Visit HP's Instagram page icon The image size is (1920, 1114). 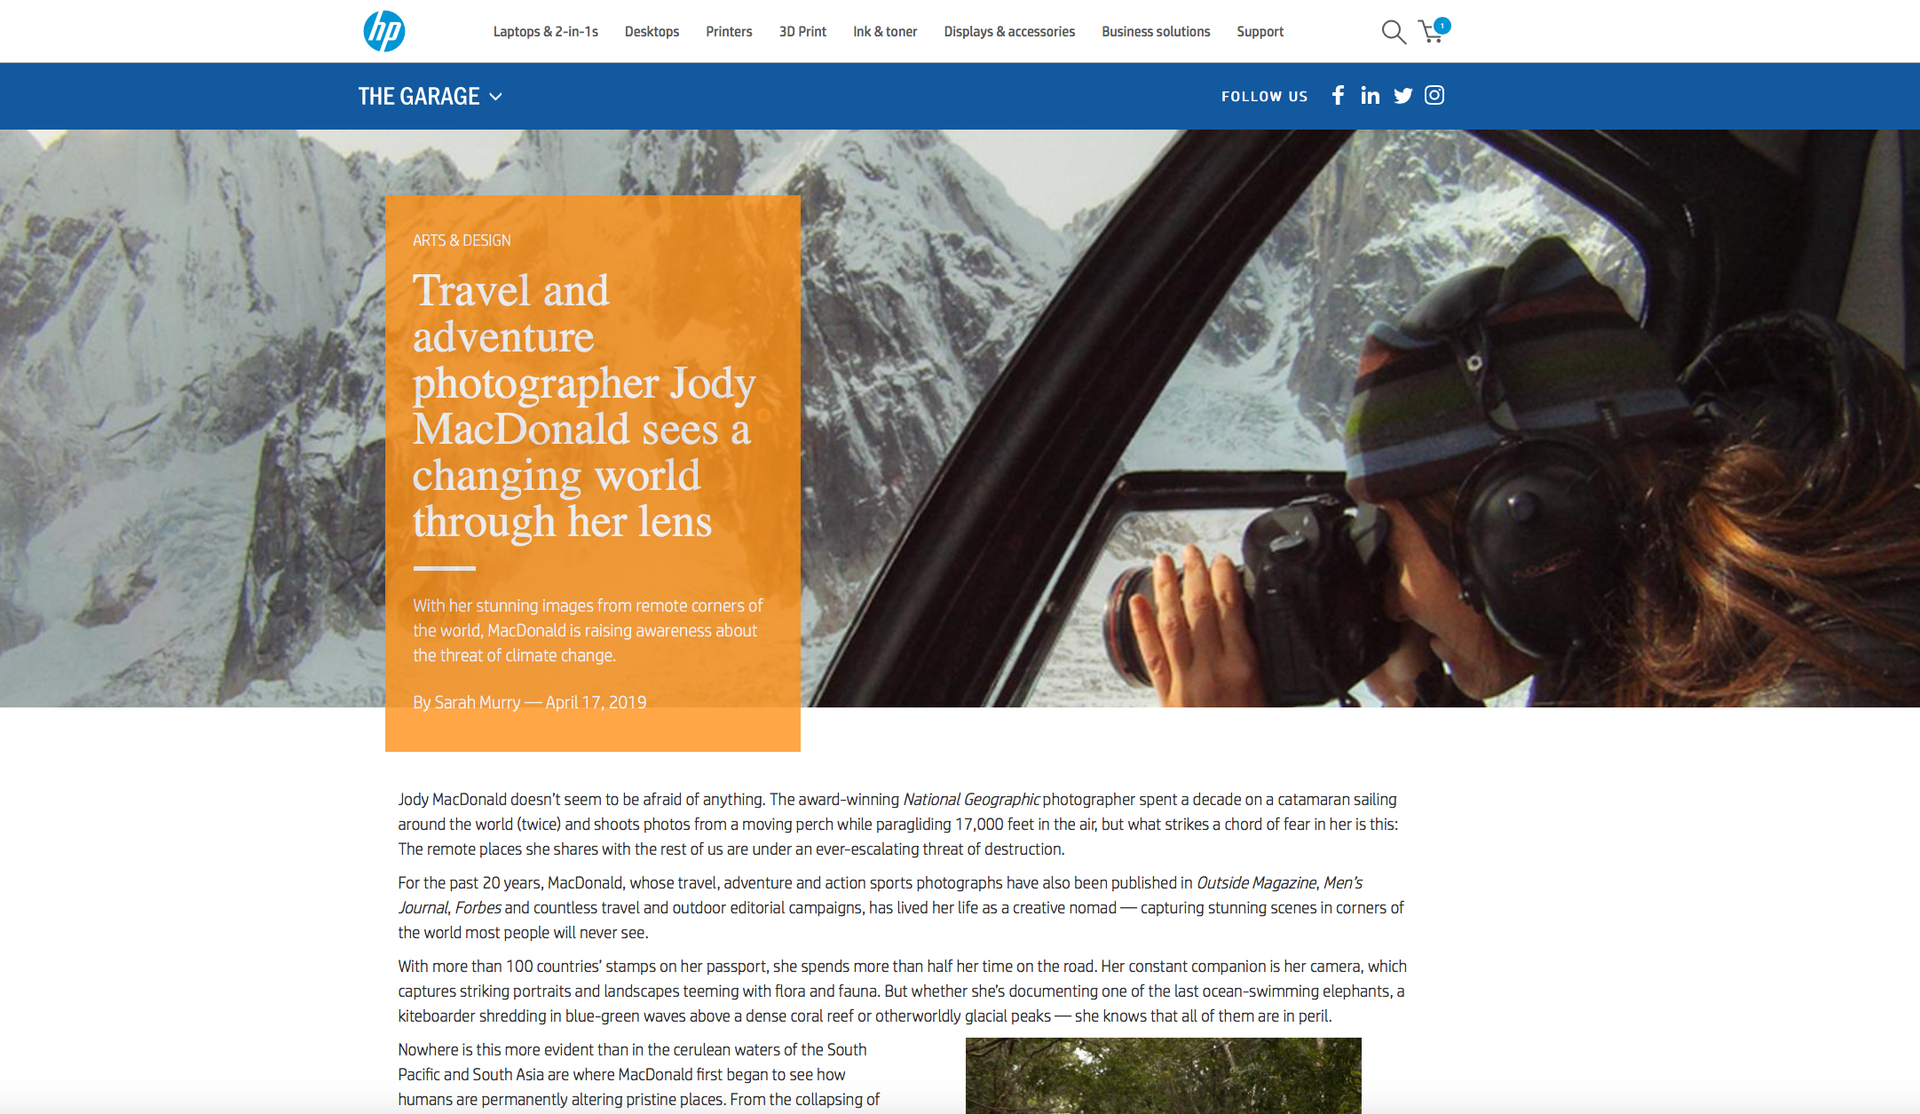(1434, 95)
